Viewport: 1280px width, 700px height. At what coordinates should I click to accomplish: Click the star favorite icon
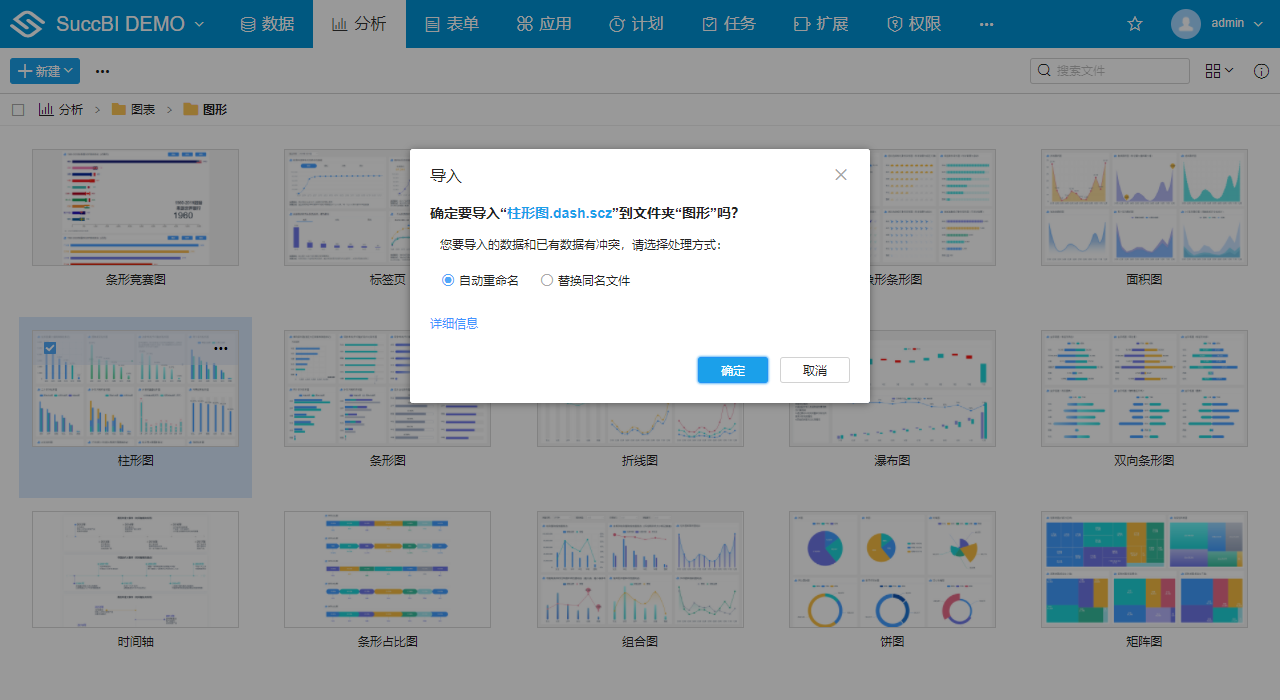tap(1134, 23)
